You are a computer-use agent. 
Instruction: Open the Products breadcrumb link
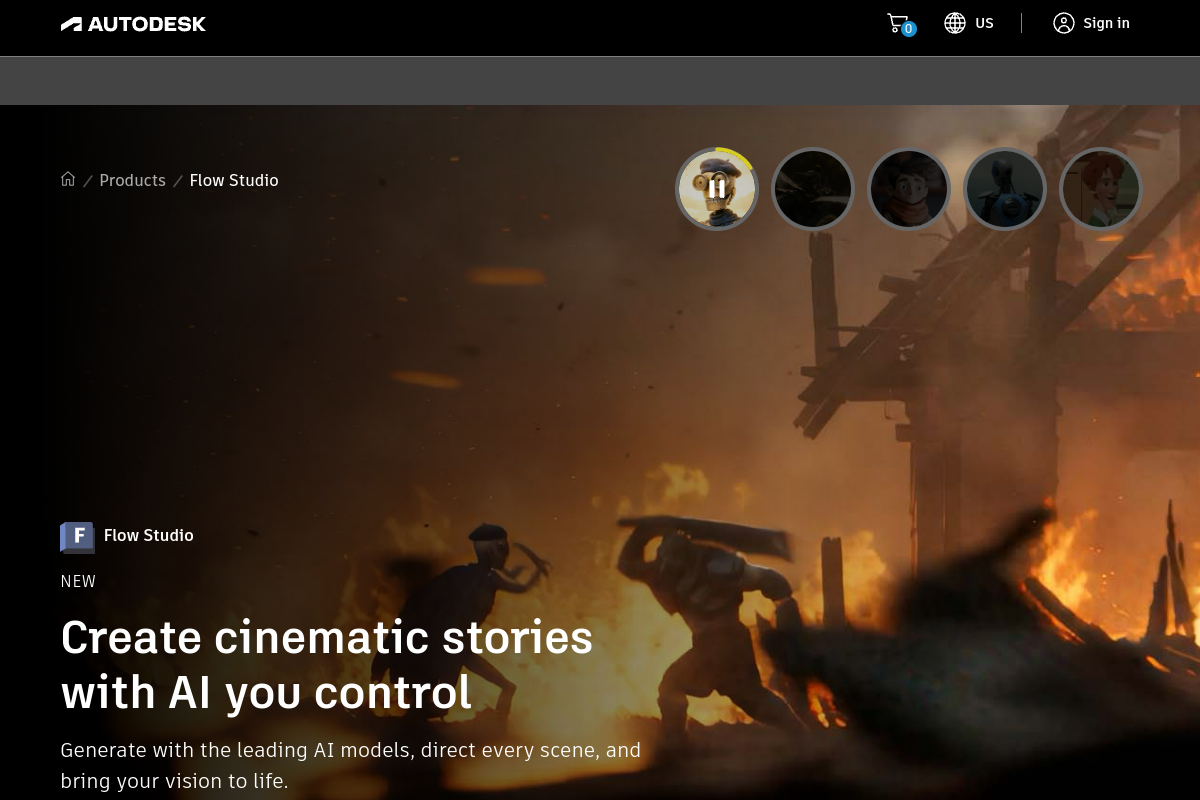132,180
